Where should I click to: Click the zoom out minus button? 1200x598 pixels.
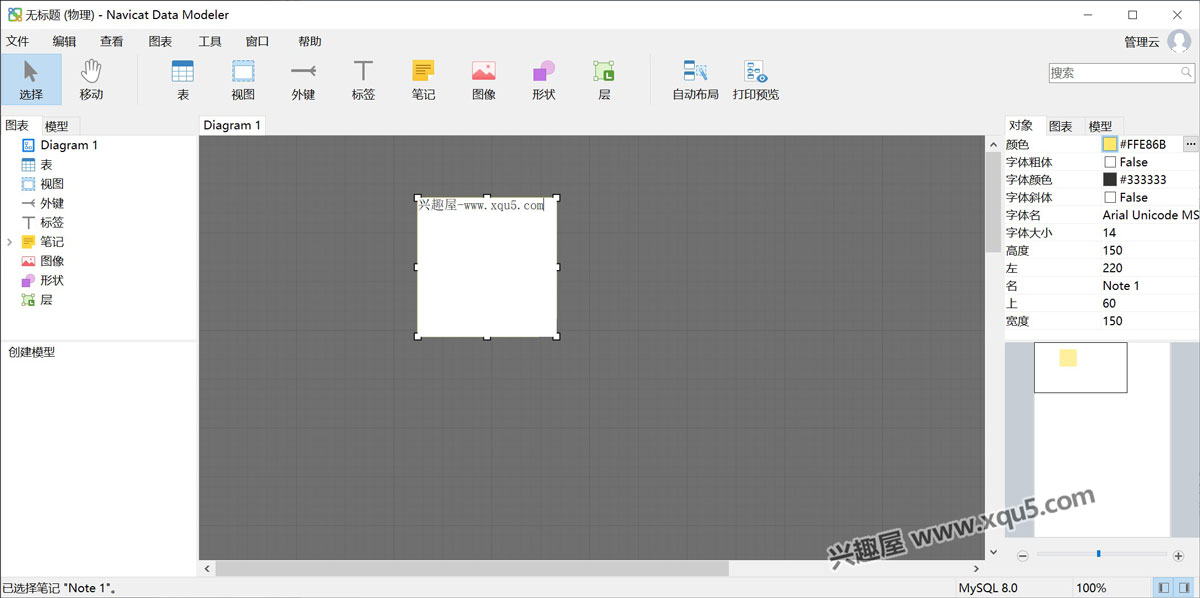point(1022,555)
